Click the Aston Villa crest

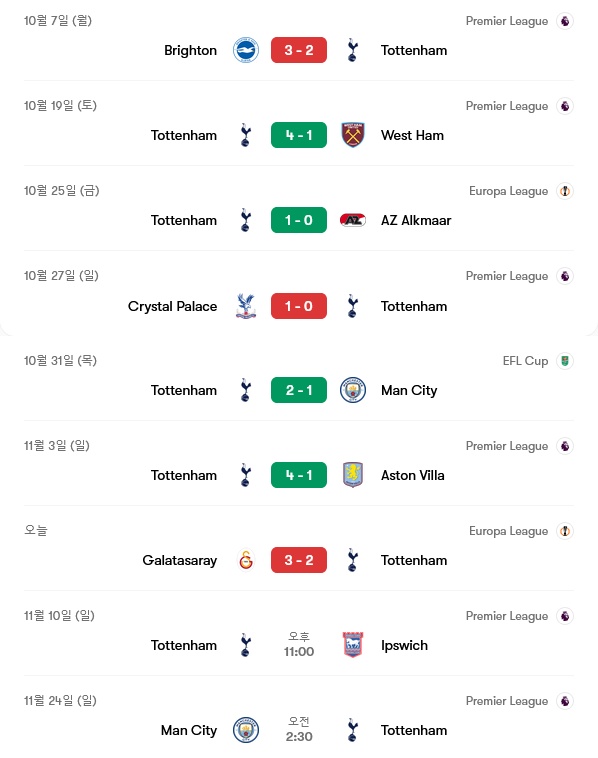click(353, 475)
